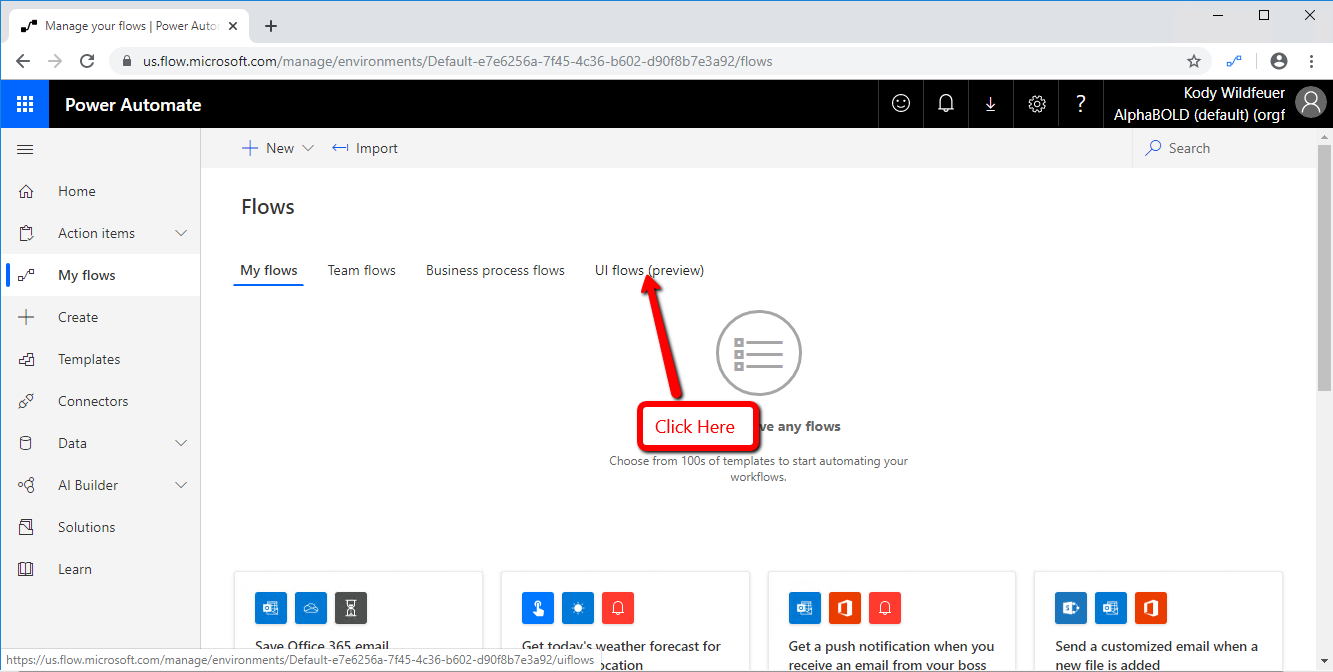Click the page vertical scrollbar
This screenshot has height=672, width=1333.
(1324, 268)
